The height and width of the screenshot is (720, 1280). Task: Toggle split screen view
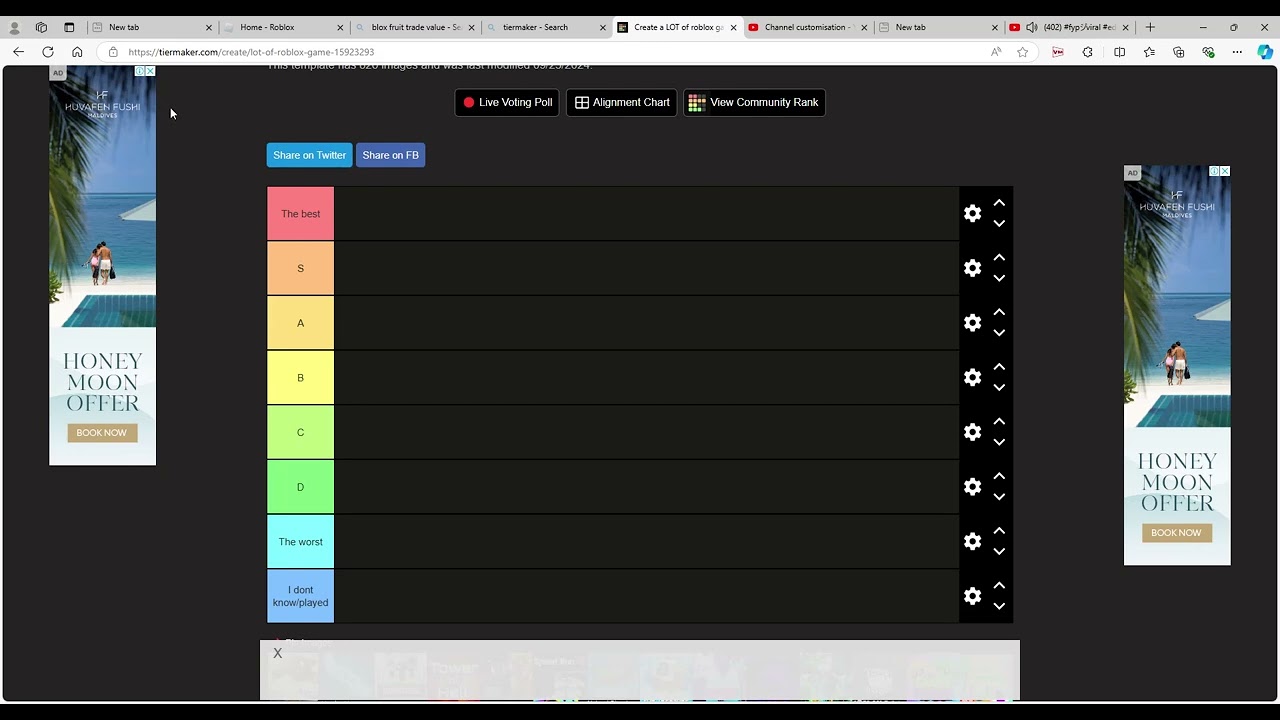click(1119, 52)
